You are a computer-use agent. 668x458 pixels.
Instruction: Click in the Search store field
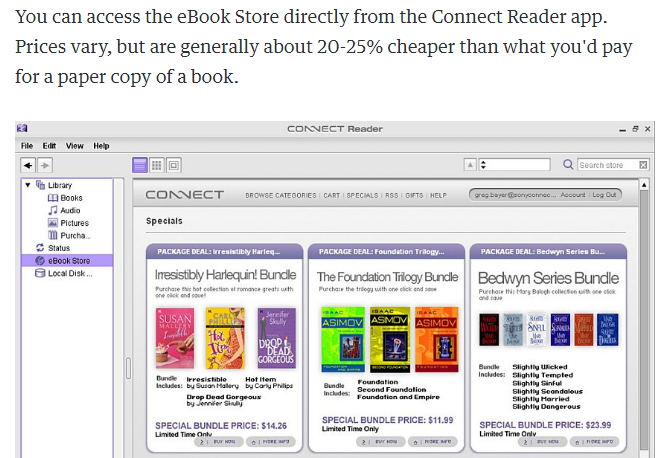point(608,165)
